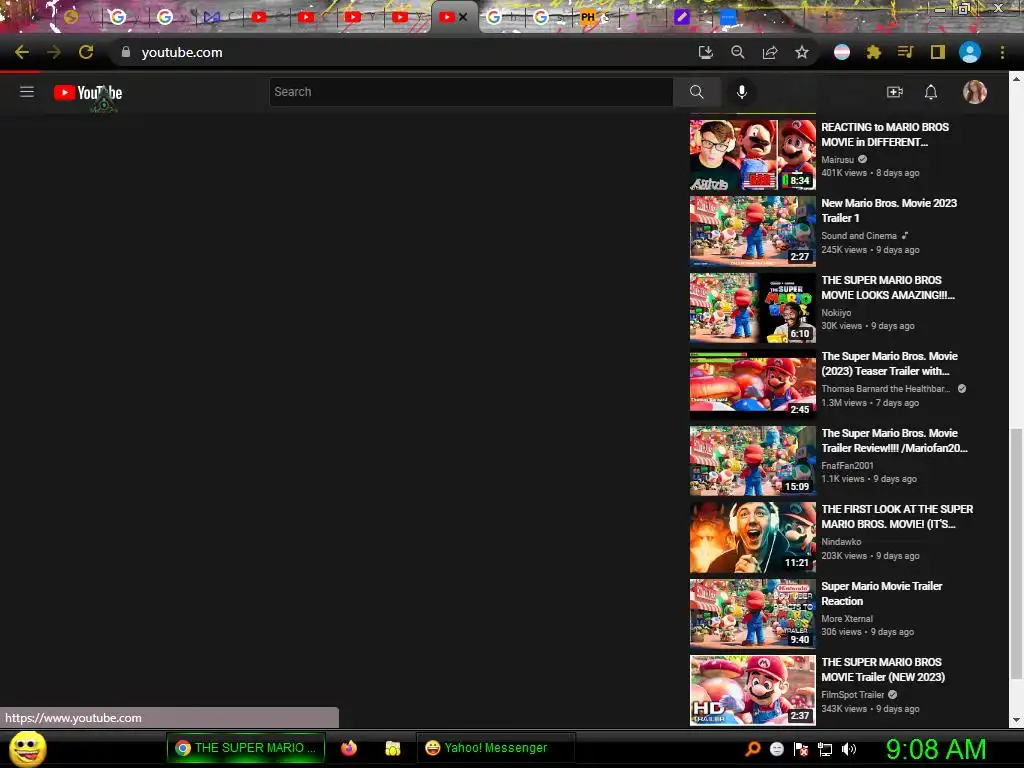Open the smiley face Start button

pos(28,749)
